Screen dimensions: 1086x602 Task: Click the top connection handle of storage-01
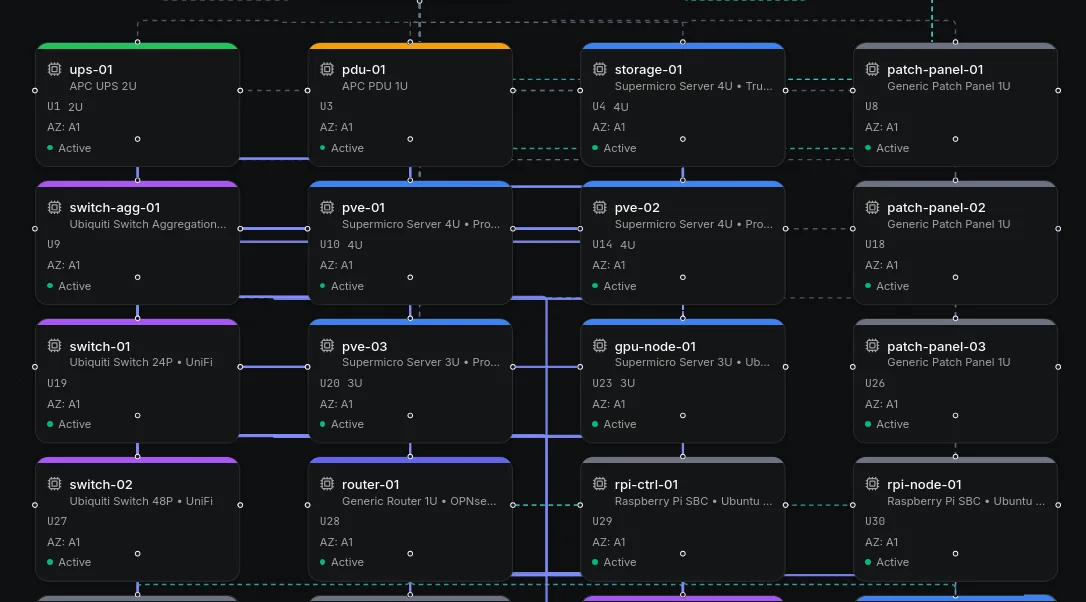(x=683, y=42)
